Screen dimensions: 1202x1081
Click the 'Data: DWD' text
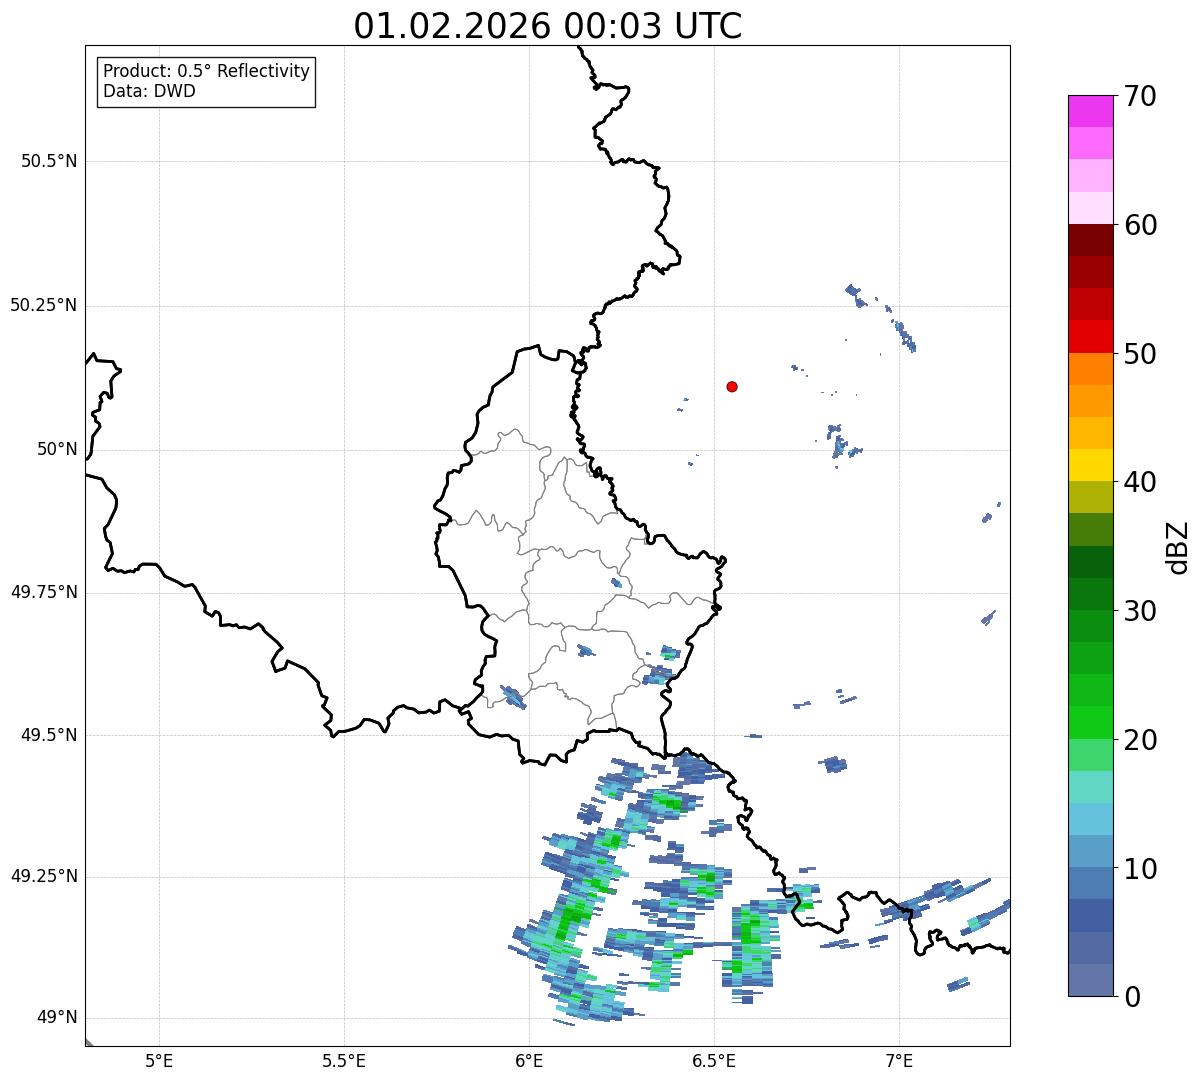150,91
